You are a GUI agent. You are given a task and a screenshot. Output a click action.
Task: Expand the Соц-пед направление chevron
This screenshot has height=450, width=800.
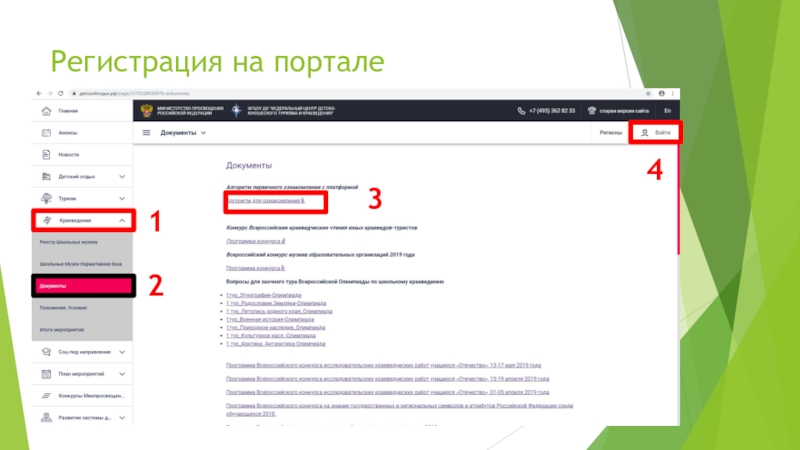pyautogui.click(x=122, y=352)
